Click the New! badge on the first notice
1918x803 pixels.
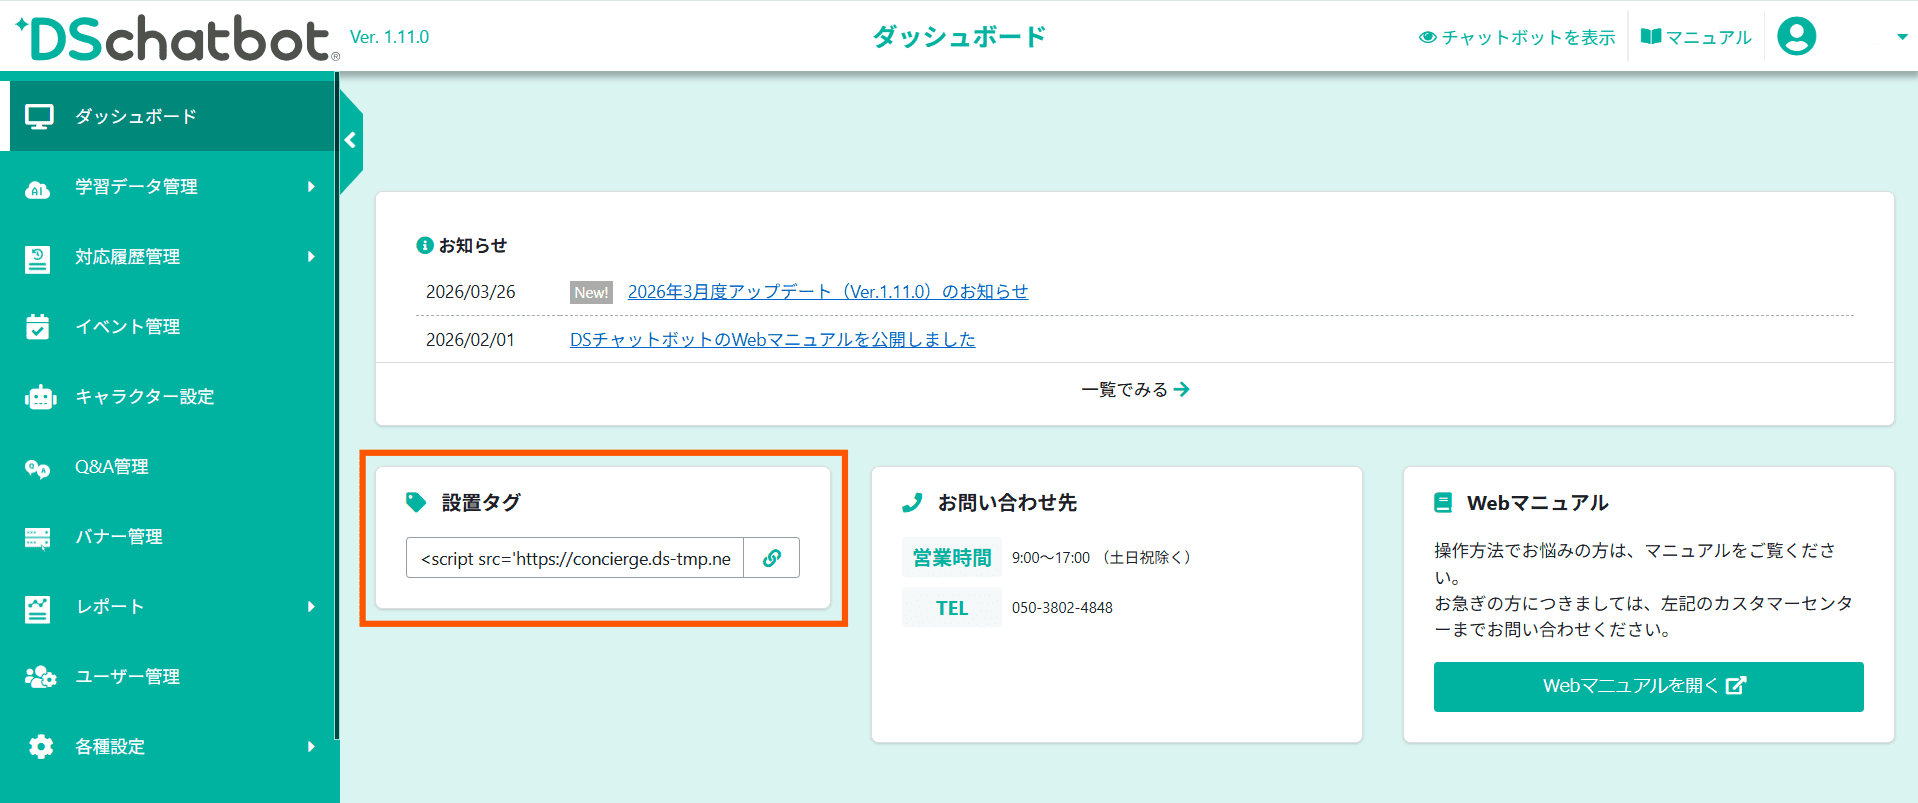point(591,292)
